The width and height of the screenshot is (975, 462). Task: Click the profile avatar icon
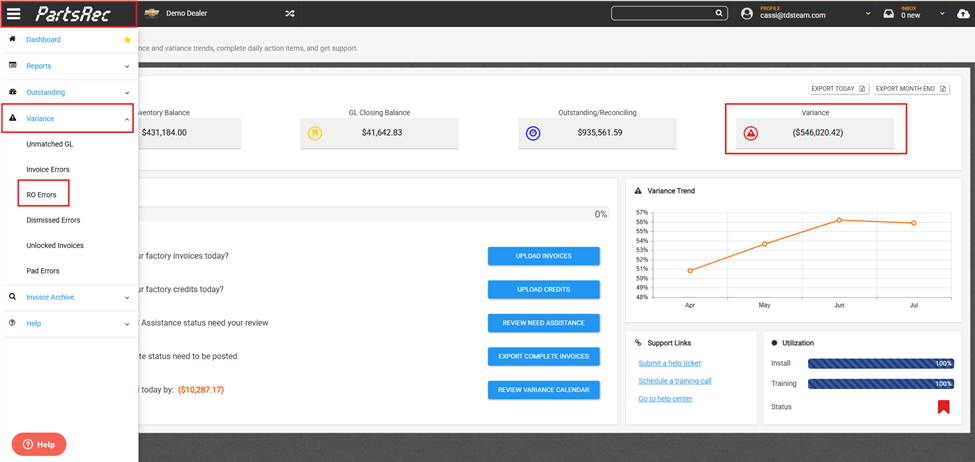[747, 14]
